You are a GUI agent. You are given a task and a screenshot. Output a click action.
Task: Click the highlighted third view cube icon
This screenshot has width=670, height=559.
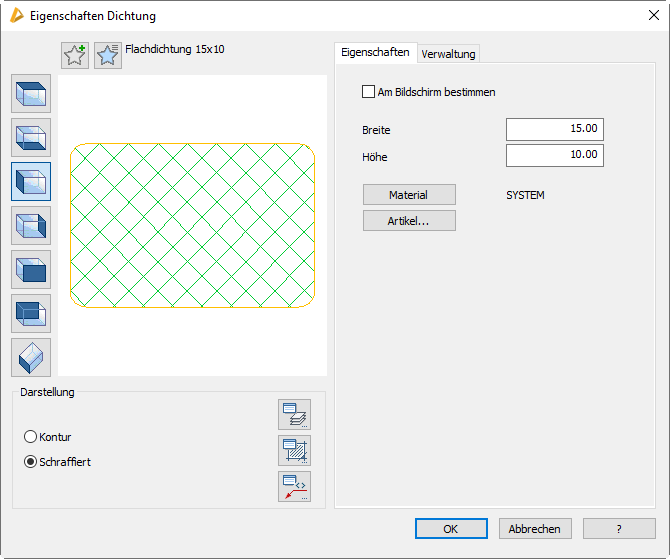pos(31,182)
